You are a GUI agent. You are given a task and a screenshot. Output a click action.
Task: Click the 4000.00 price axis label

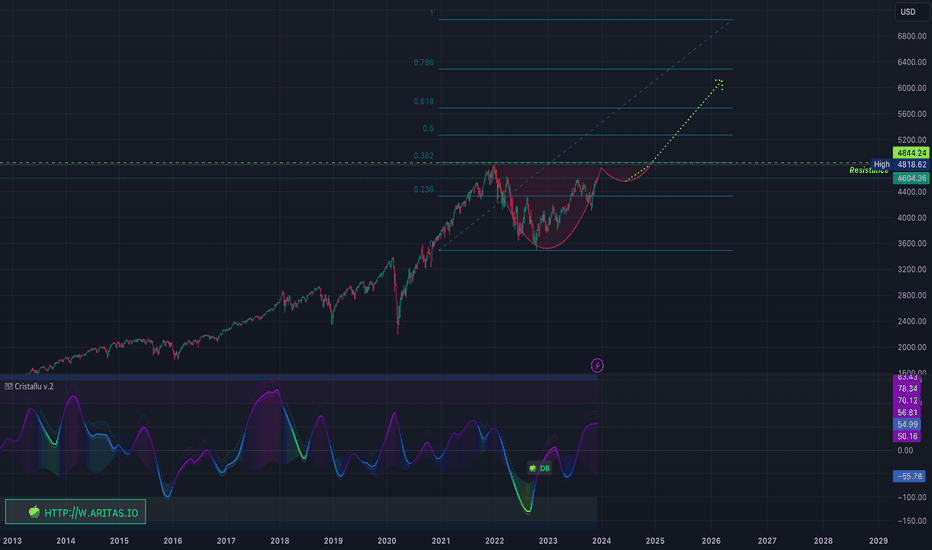pos(912,218)
